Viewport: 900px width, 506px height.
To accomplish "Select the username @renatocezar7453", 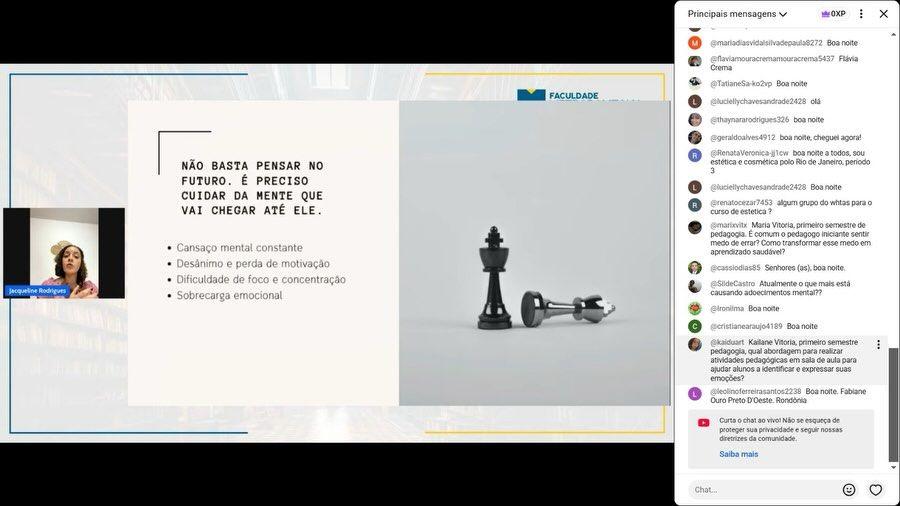I will 741,203.
